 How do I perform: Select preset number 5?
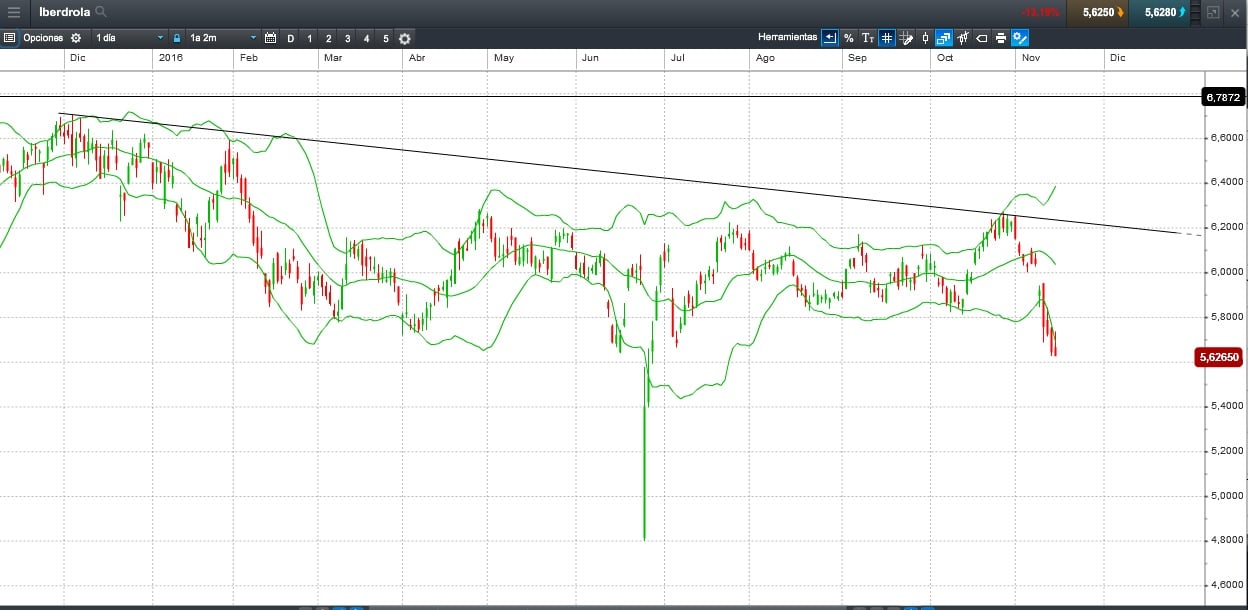coord(385,38)
